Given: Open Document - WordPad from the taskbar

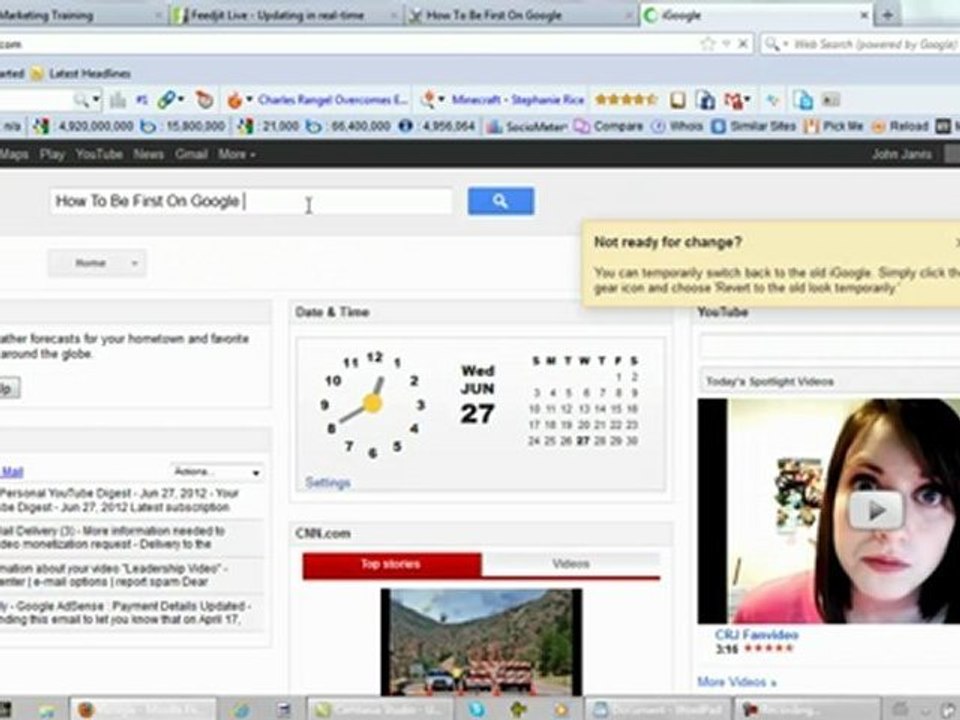Looking at the screenshot, I should coord(658,709).
